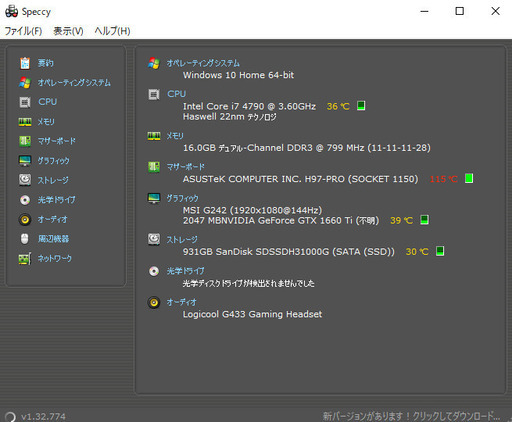Click the new version download link
The width and height of the screenshot is (512, 422).
tap(411, 416)
